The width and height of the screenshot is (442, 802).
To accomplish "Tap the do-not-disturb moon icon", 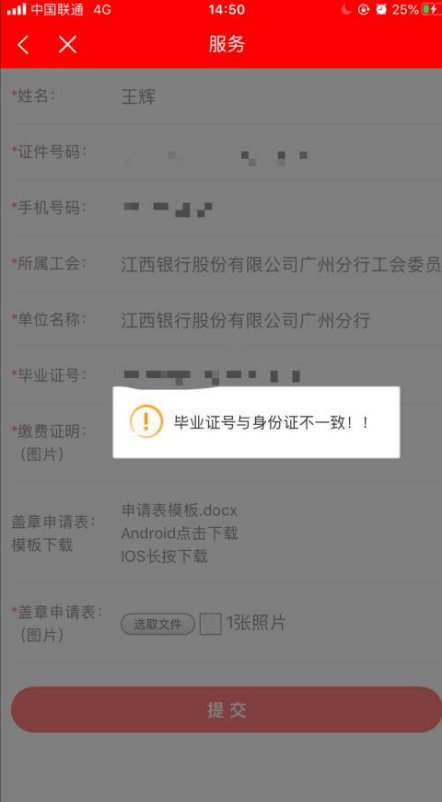I will (346, 10).
